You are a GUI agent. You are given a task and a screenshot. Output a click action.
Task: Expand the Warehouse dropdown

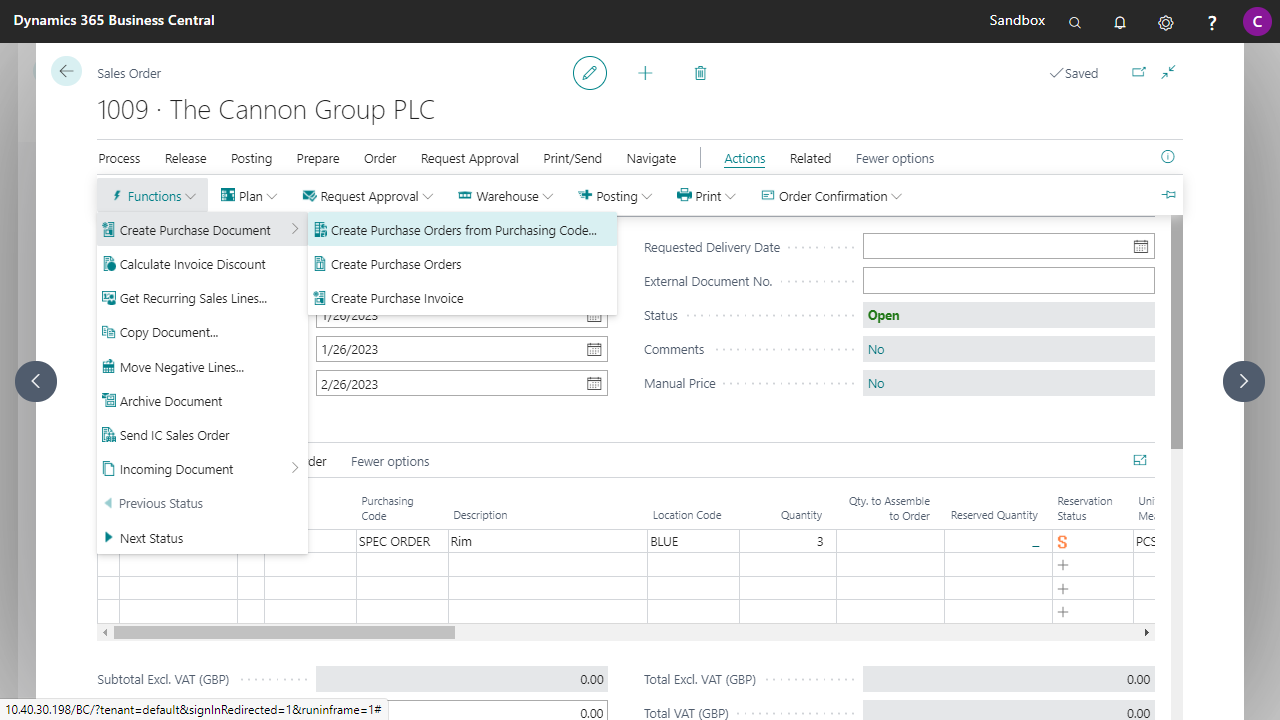tap(507, 196)
